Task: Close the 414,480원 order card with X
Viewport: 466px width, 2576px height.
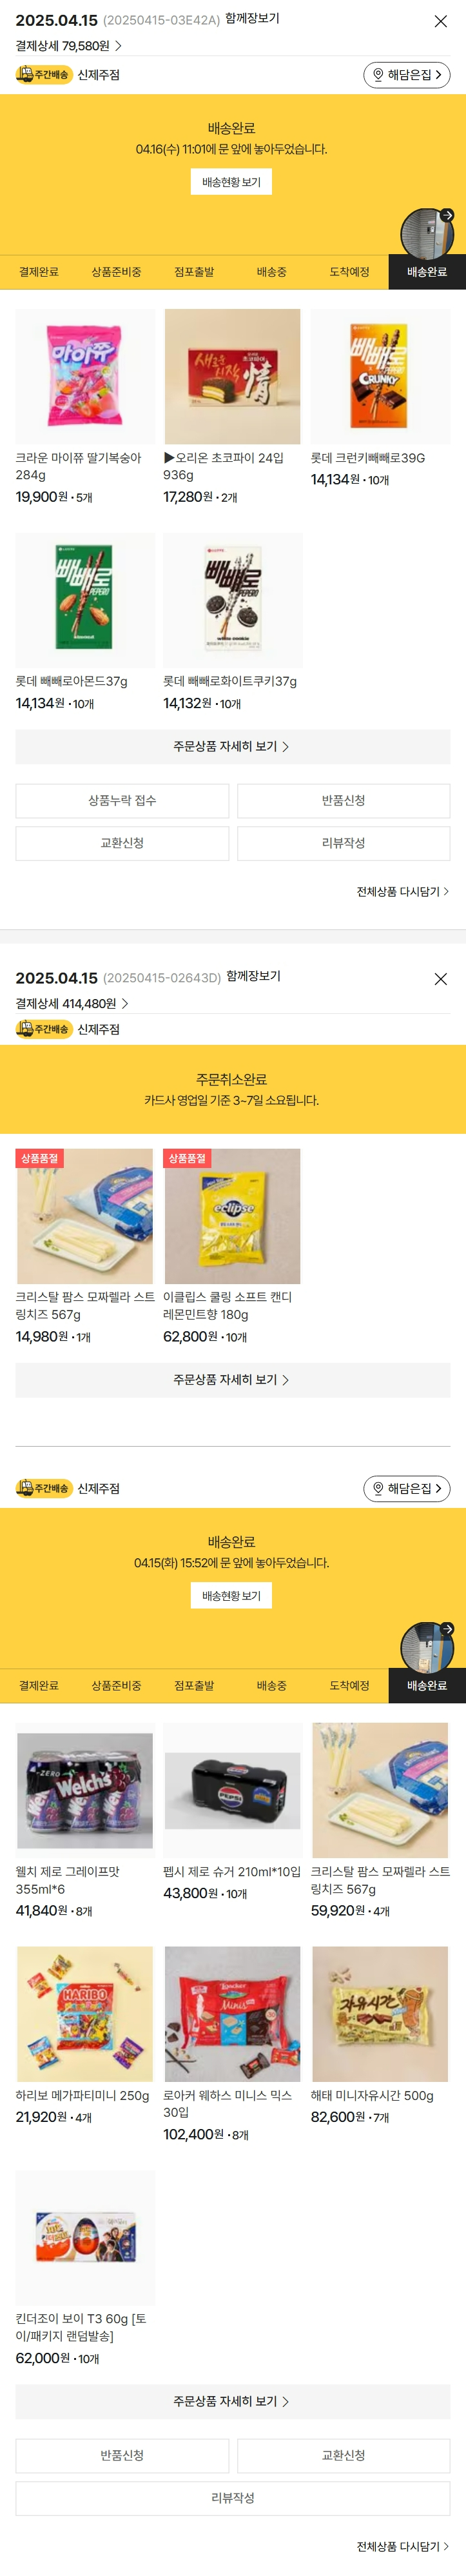Action: 440,979
